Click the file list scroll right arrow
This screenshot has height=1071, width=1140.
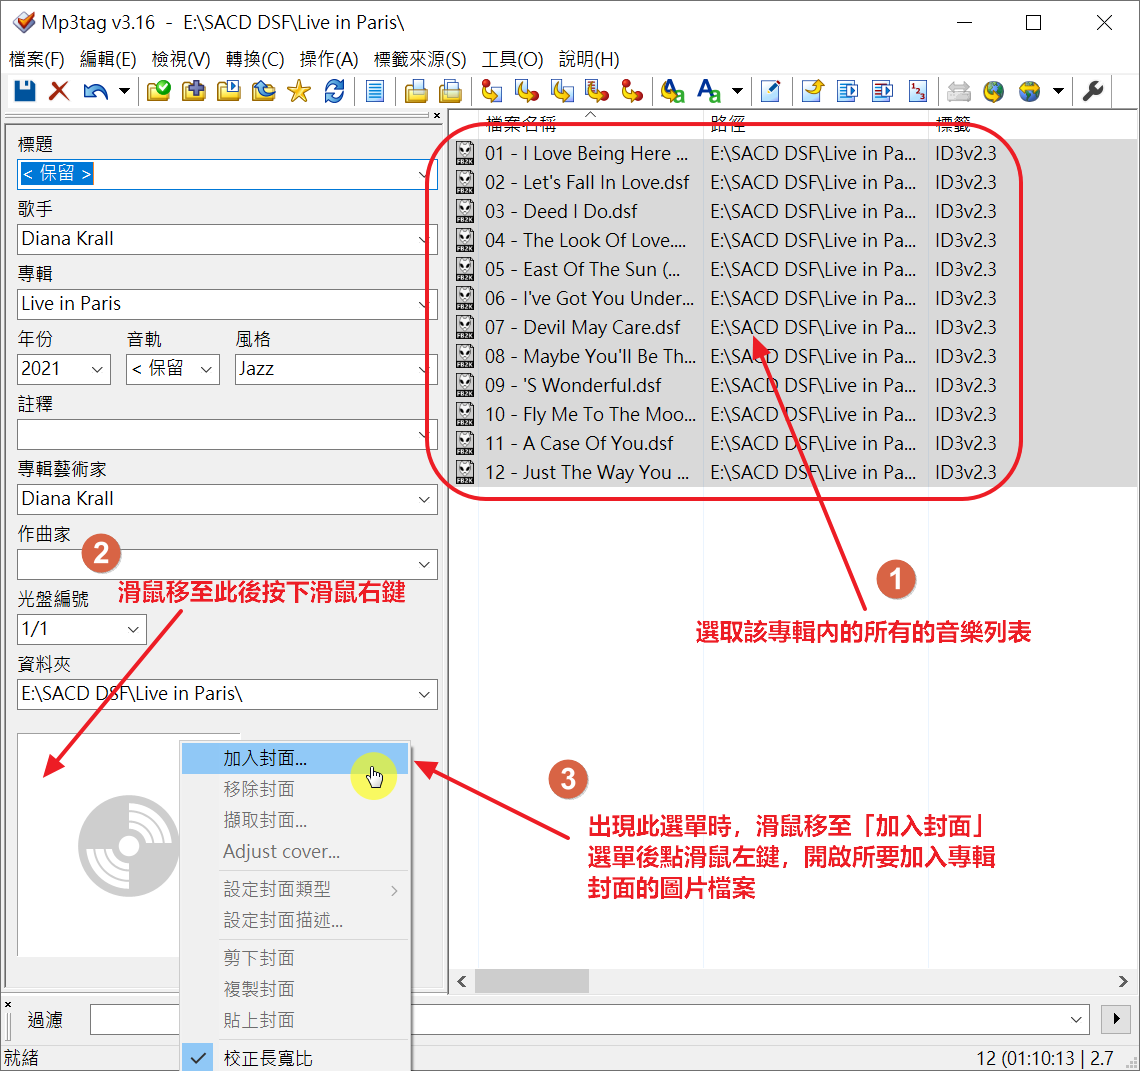(x=1123, y=981)
